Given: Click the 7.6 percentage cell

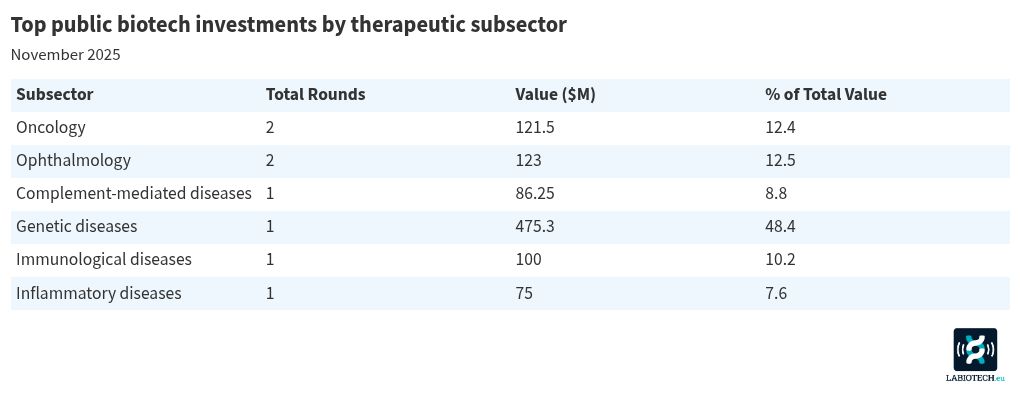Looking at the screenshot, I should [776, 293].
